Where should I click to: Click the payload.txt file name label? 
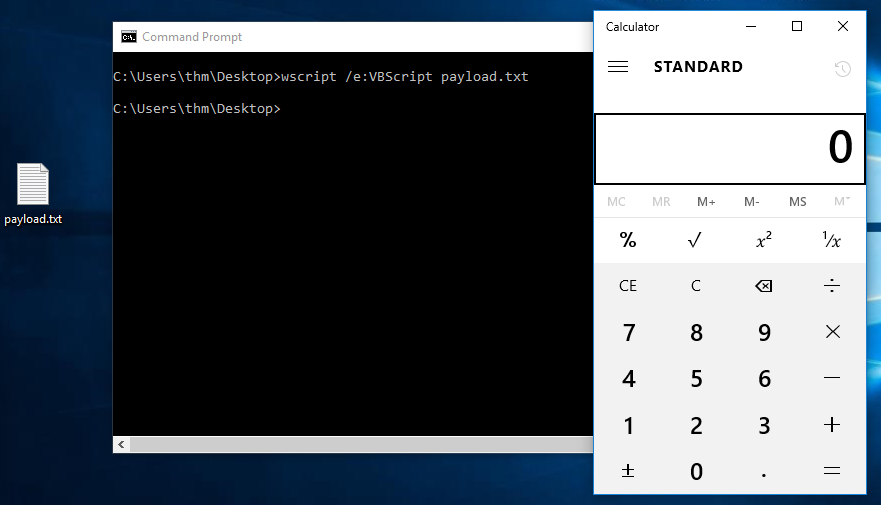[x=33, y=219]
